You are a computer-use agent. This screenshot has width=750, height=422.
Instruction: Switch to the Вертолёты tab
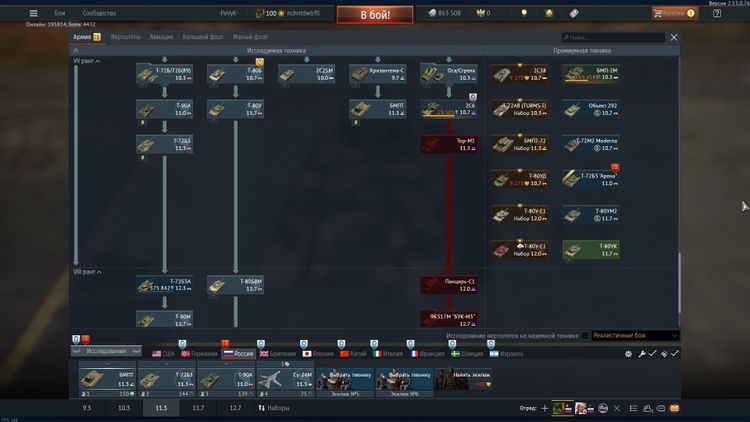125,37
